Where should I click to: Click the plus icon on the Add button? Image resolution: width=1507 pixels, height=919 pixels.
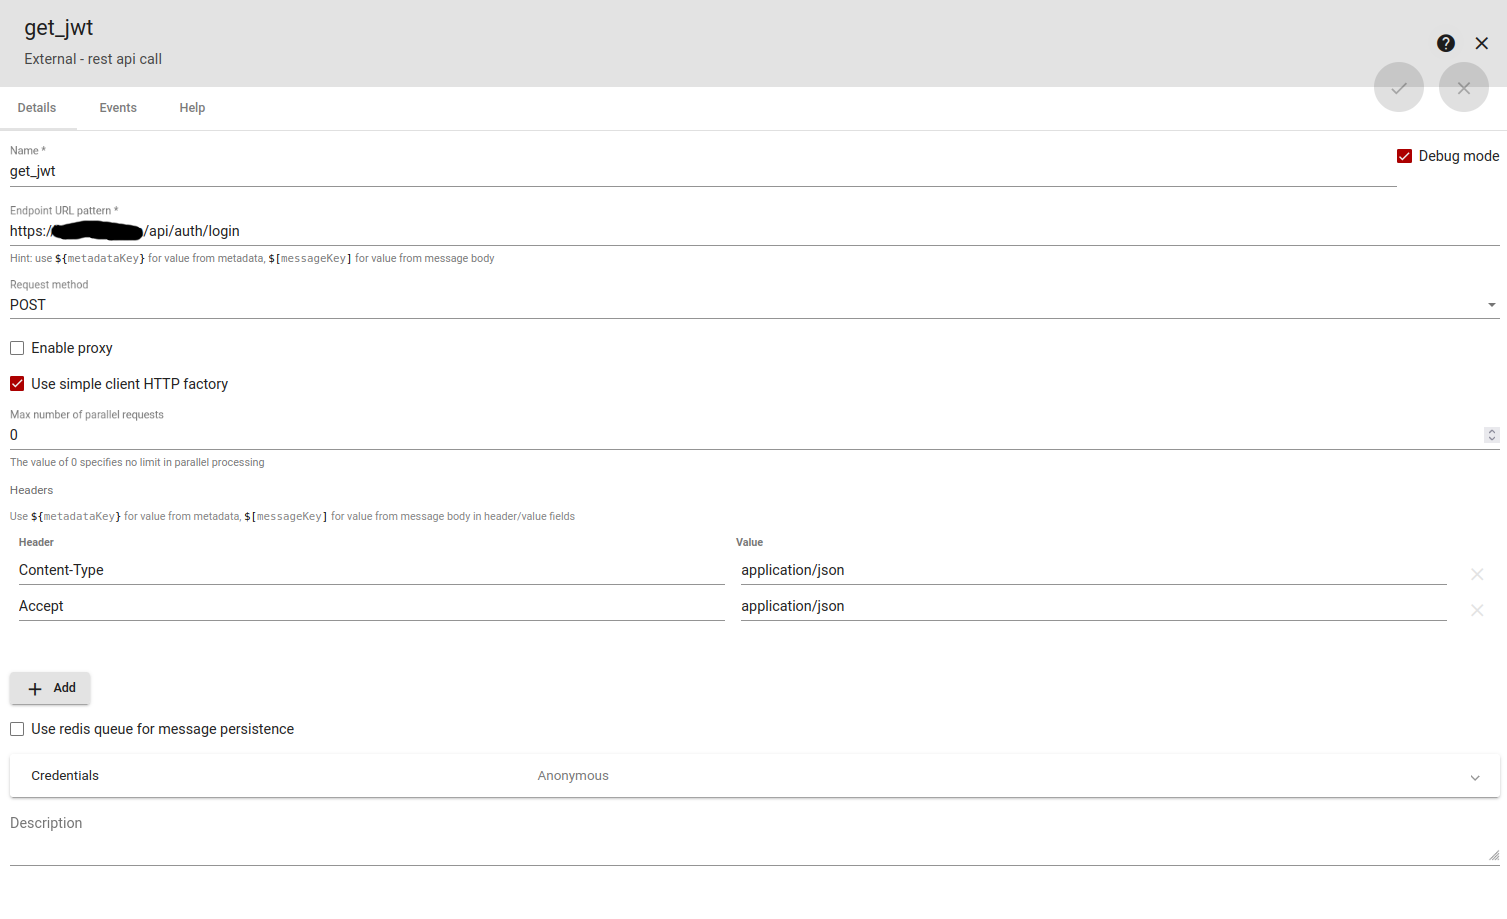[x=33, y=688]
